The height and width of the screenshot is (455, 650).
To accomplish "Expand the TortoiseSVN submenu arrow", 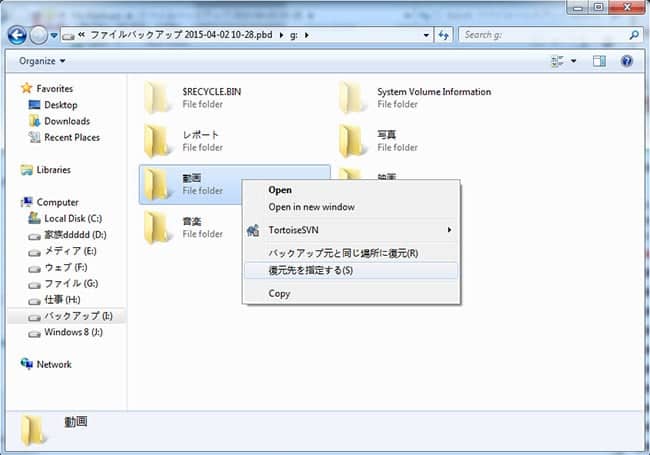I will point(449,230).
